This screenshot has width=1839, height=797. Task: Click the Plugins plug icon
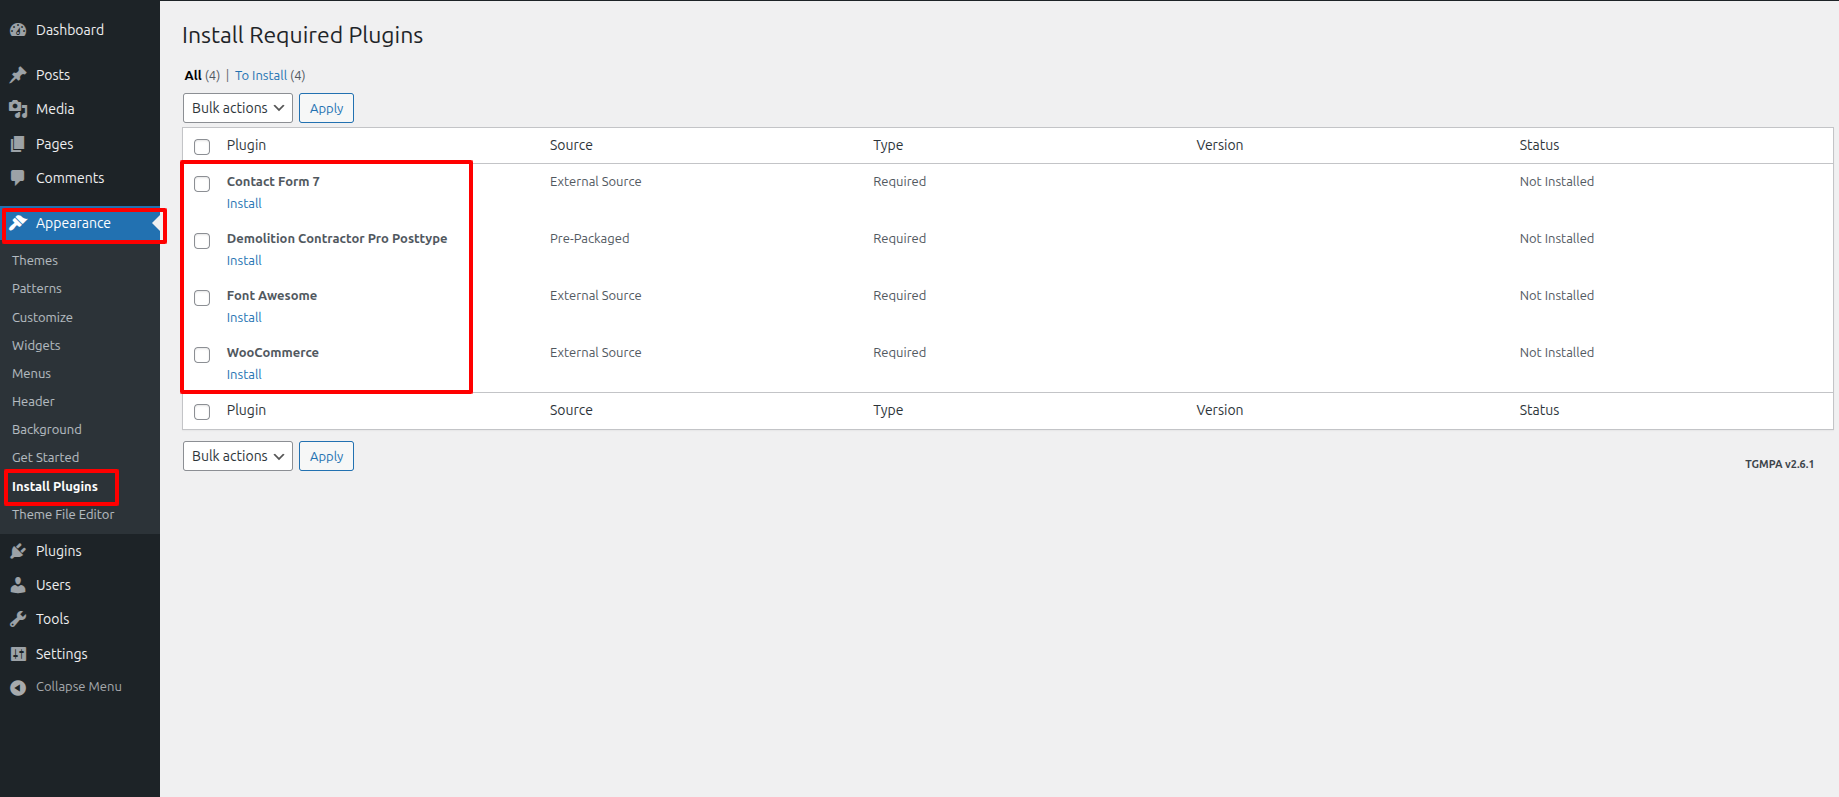pos(18,551)
